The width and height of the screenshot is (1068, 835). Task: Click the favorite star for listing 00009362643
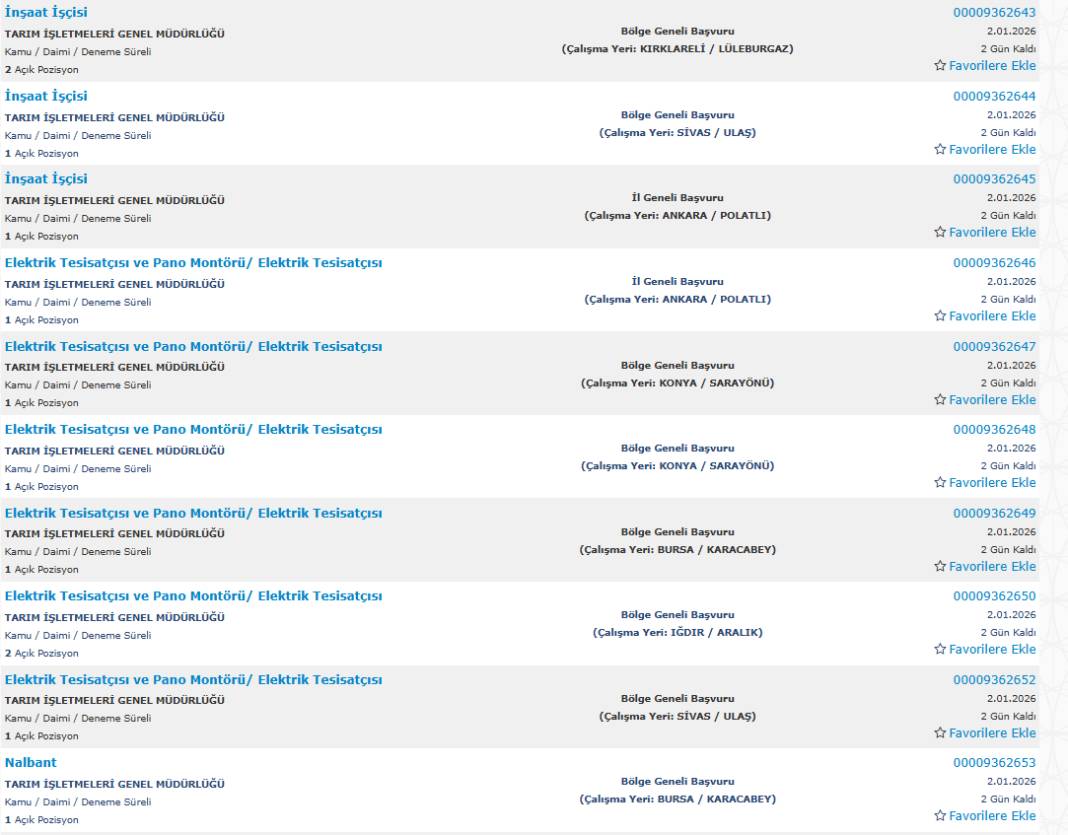click(938, 66)
